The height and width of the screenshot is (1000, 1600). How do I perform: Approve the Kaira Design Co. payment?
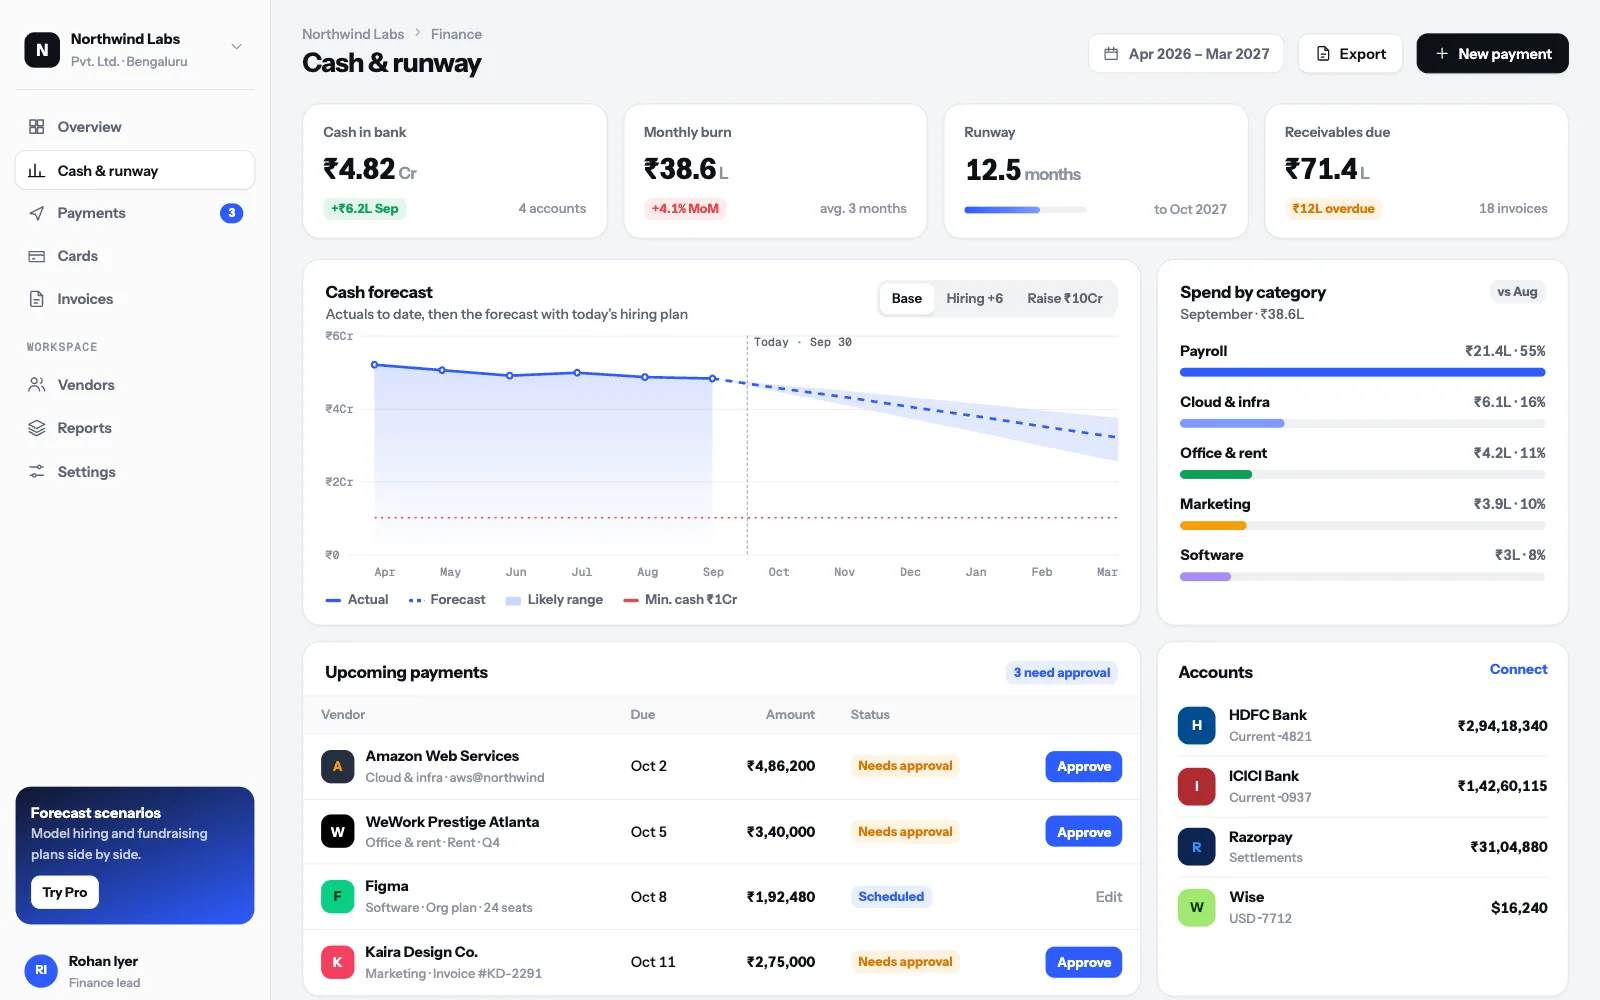pos(1084,963)
